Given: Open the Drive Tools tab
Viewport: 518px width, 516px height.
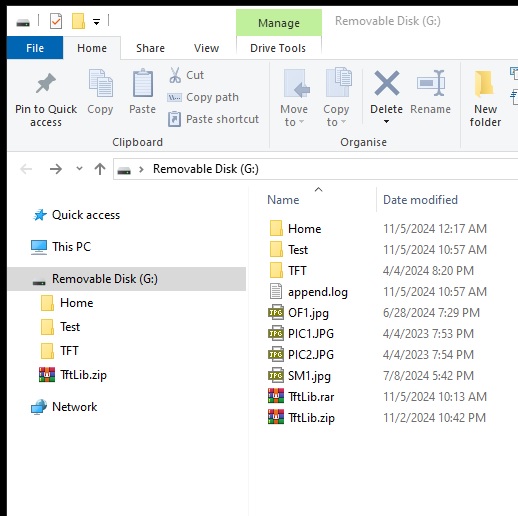Looking at the screenshot, I should (x=278, y=48).
